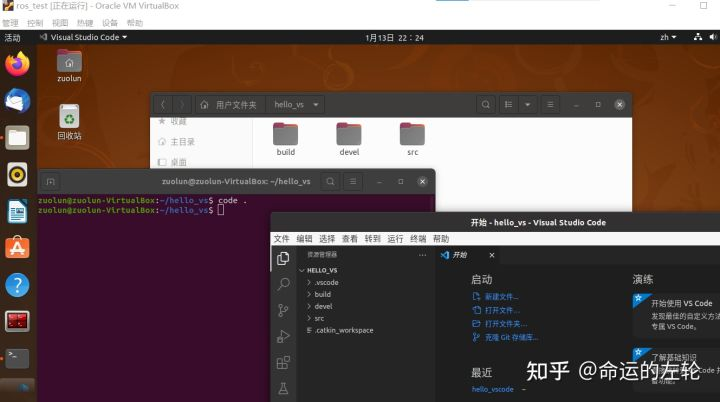Click the search icon in the terminal title bar
The width and height of the screenshot is (720, 402).
(330, 181)
